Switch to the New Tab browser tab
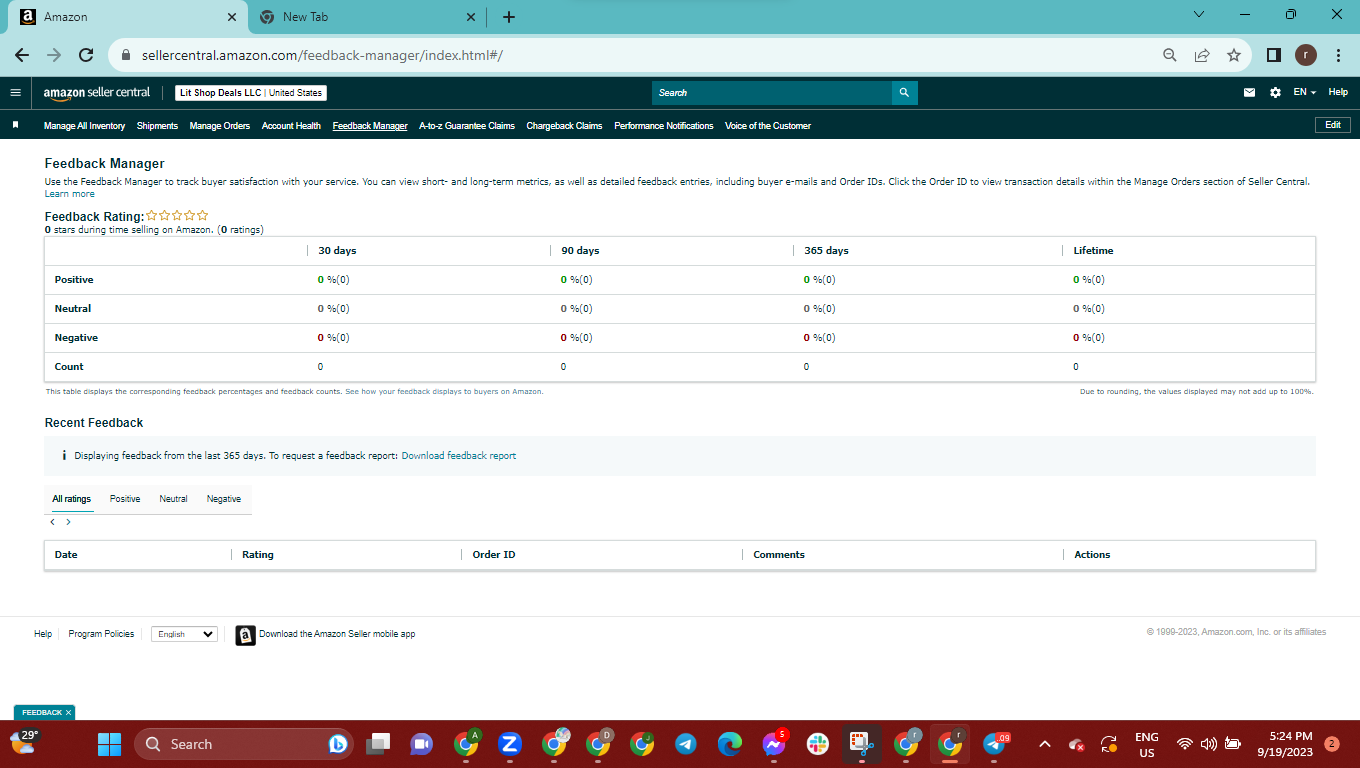Screen dimensions: 1360x768 367,17
